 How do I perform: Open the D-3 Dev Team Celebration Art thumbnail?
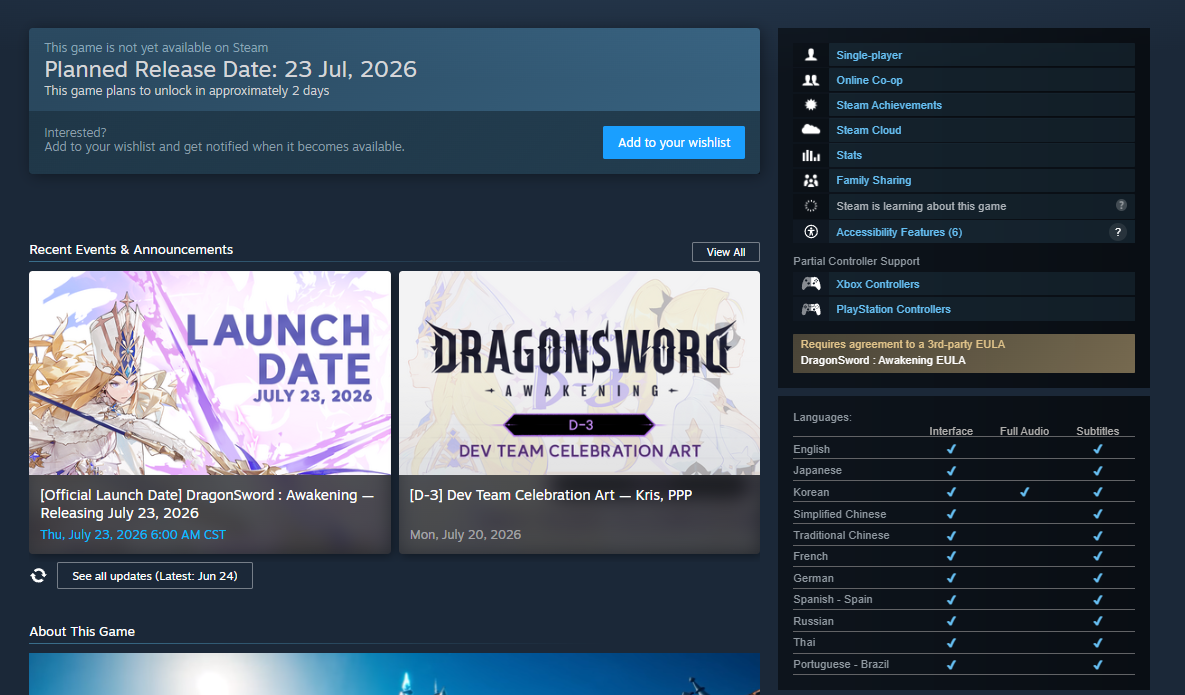pyautogui.click(x=580, y=373)
